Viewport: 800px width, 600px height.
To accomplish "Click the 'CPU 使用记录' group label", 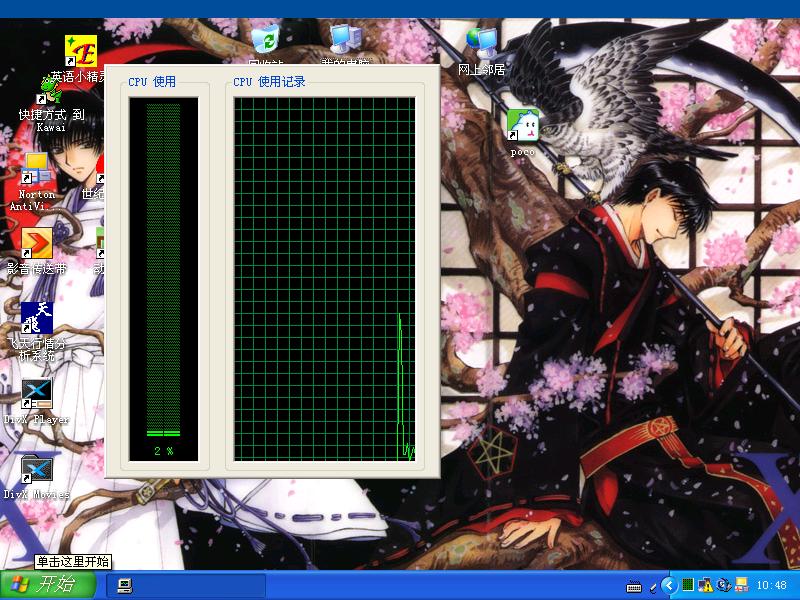I will coord(269,82).
